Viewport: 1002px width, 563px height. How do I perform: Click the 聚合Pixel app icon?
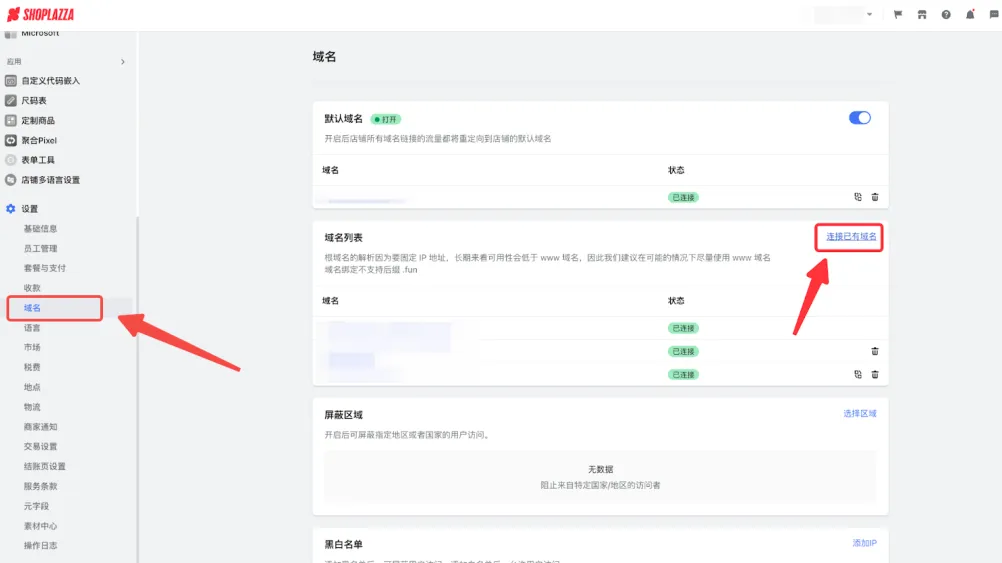(11, 140)
